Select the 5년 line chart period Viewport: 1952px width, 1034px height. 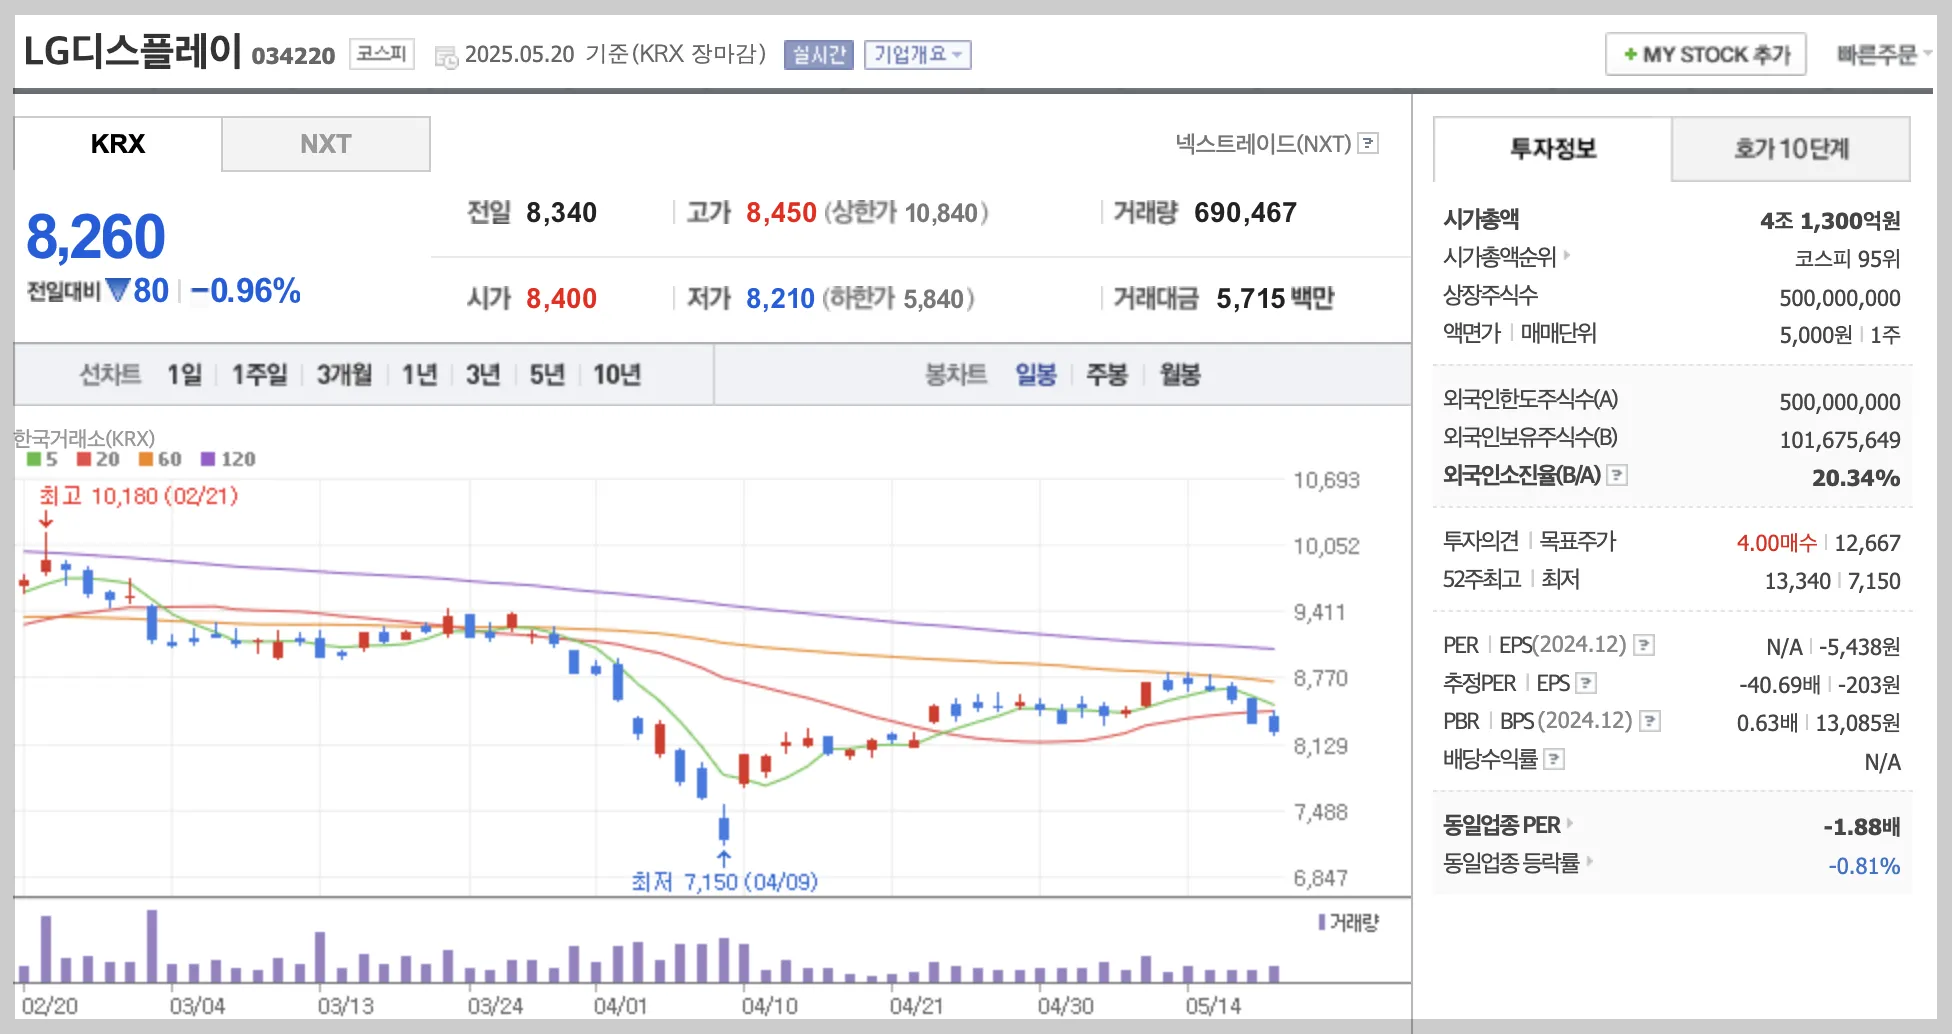[547, 375]
